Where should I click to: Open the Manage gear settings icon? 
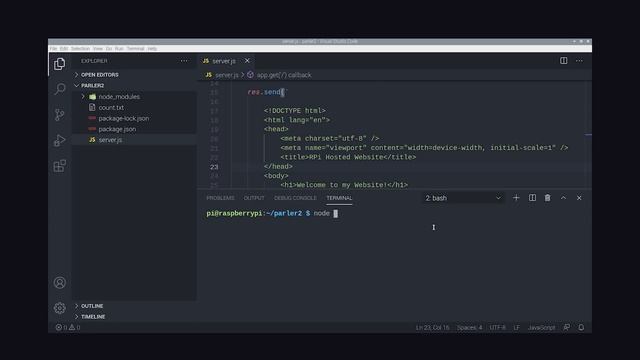coord(60,308)
